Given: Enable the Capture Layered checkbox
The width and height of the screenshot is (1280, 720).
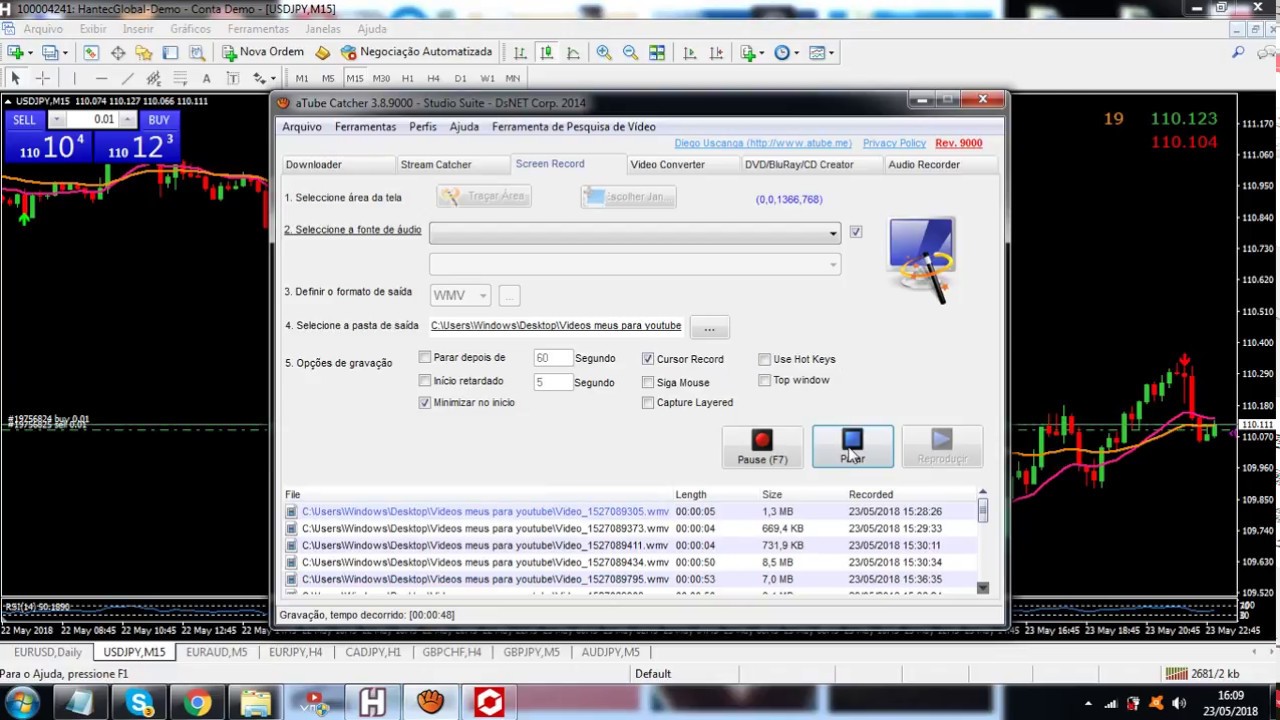Looking at the screenshot, I should pyautogui.click(x=648, y=402).
